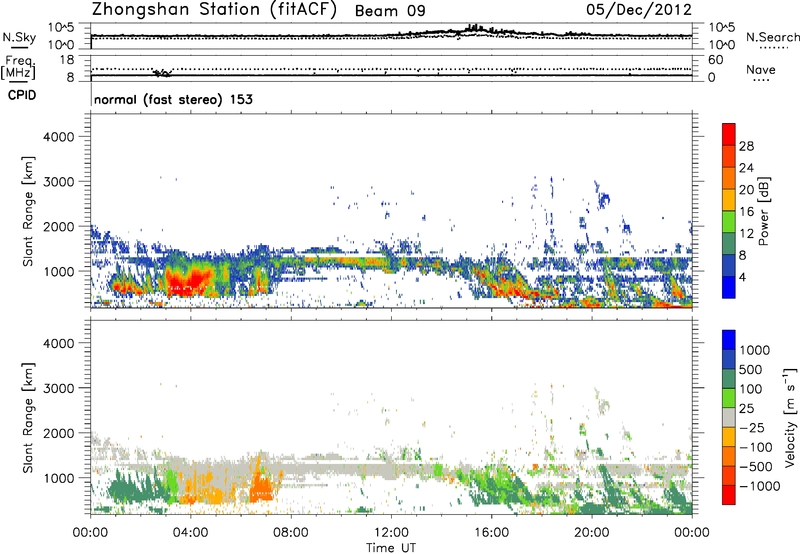Viewport: 800px width, 554px height.
Task: Click the 04:00 time tick label
Action: click(x=191, y=533)
